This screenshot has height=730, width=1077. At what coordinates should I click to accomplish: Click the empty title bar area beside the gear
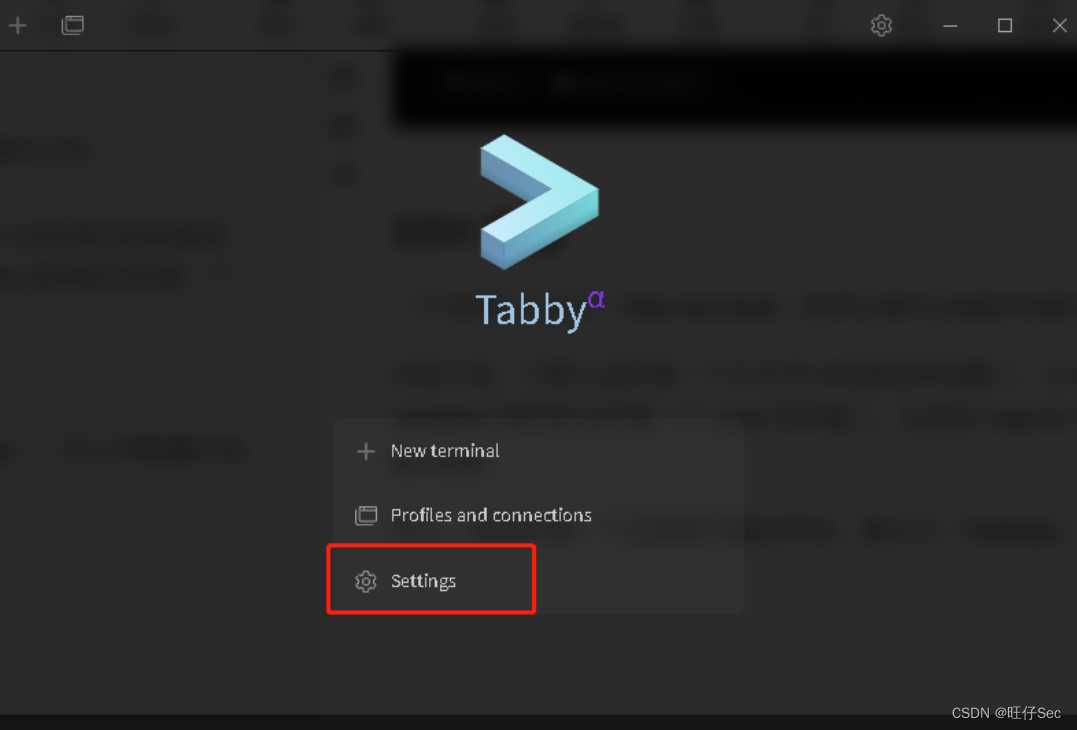click(481, 25)
